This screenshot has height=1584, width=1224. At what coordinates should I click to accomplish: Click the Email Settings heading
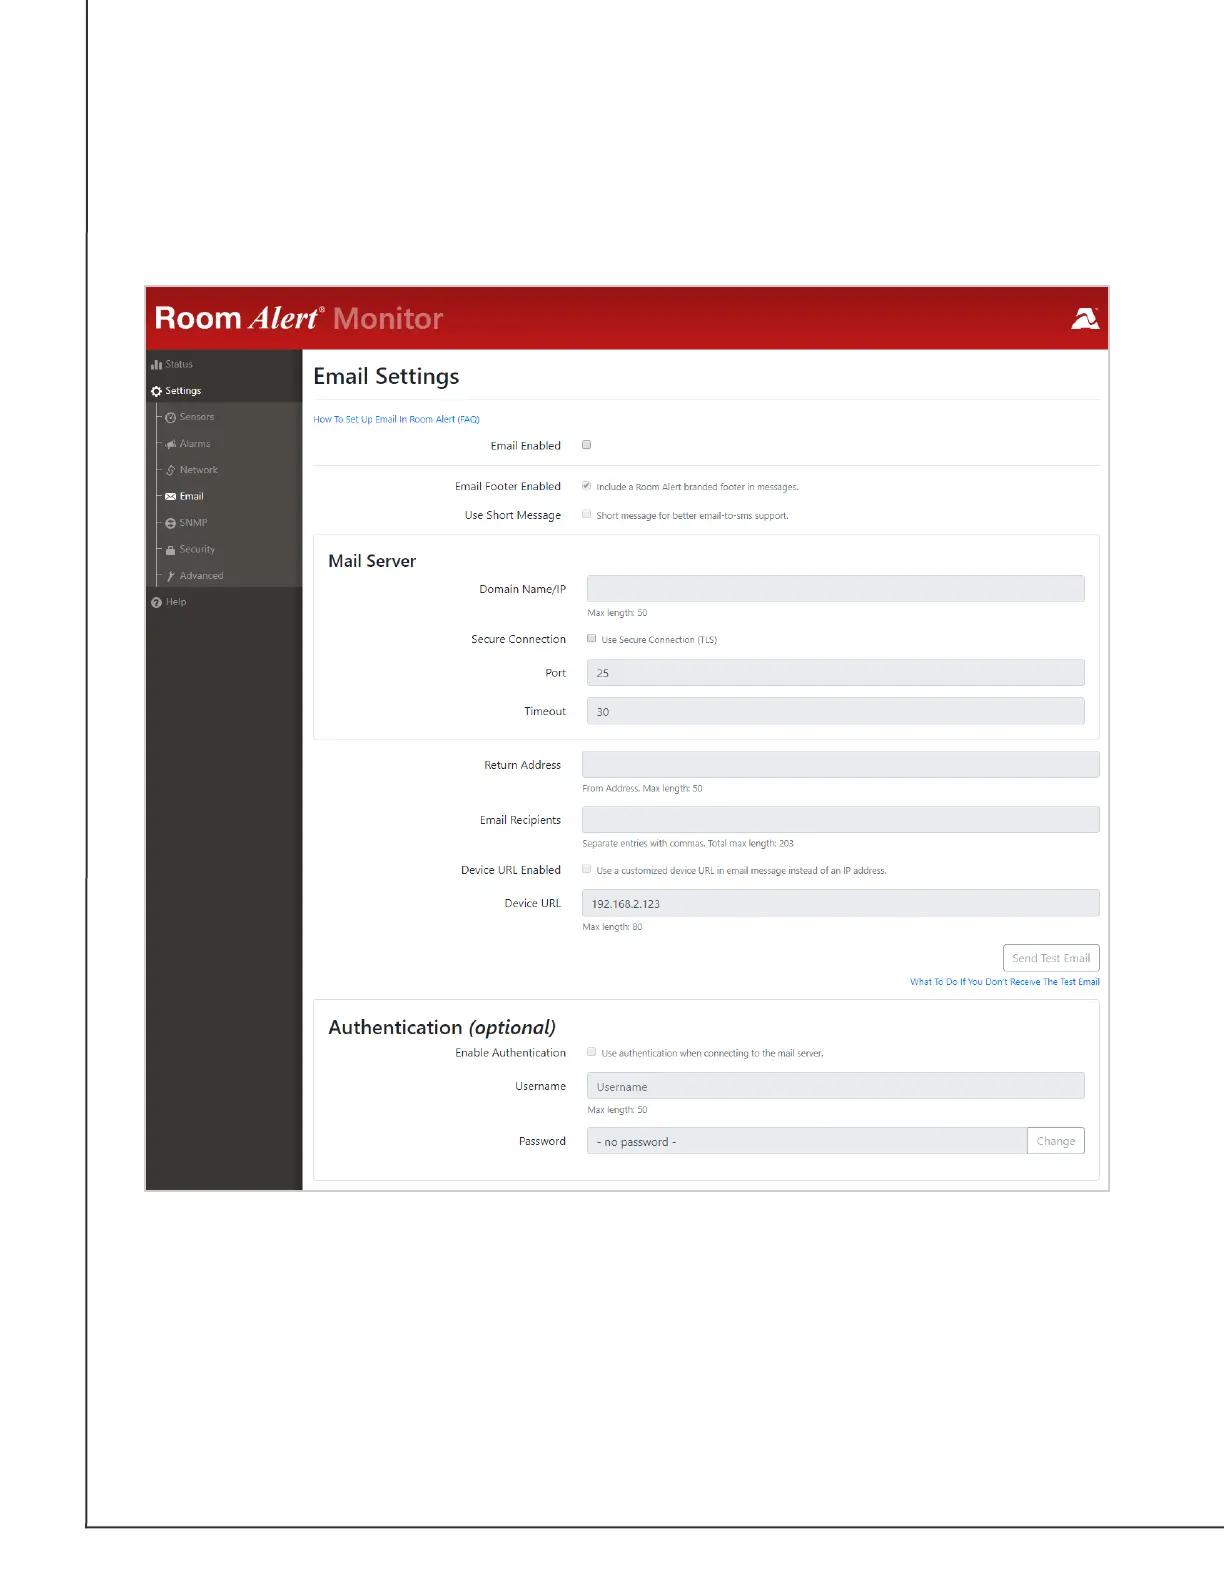coord(386,377)
